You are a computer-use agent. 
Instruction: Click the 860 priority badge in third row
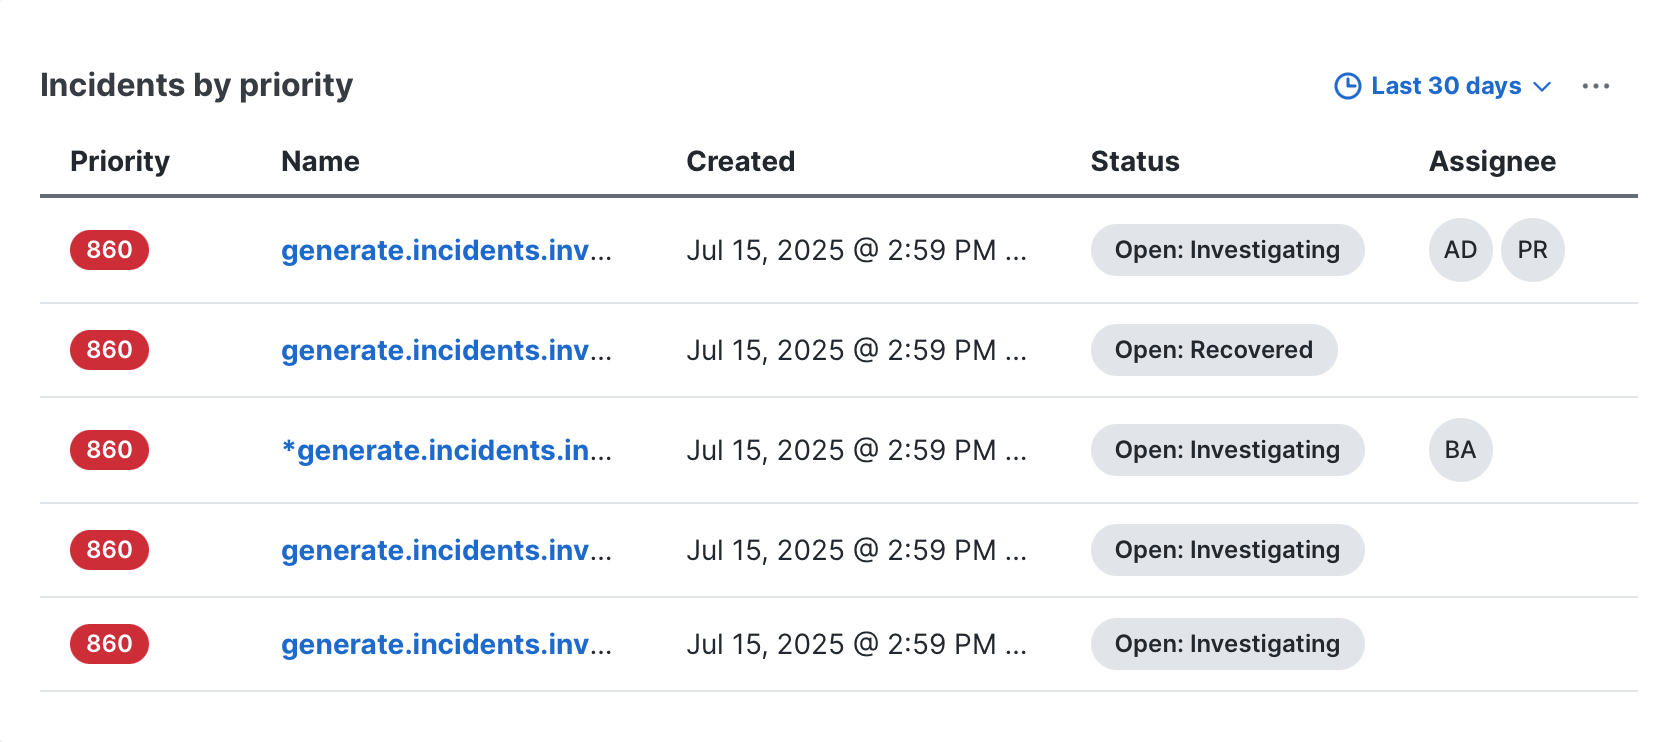[x=109, y=450]
